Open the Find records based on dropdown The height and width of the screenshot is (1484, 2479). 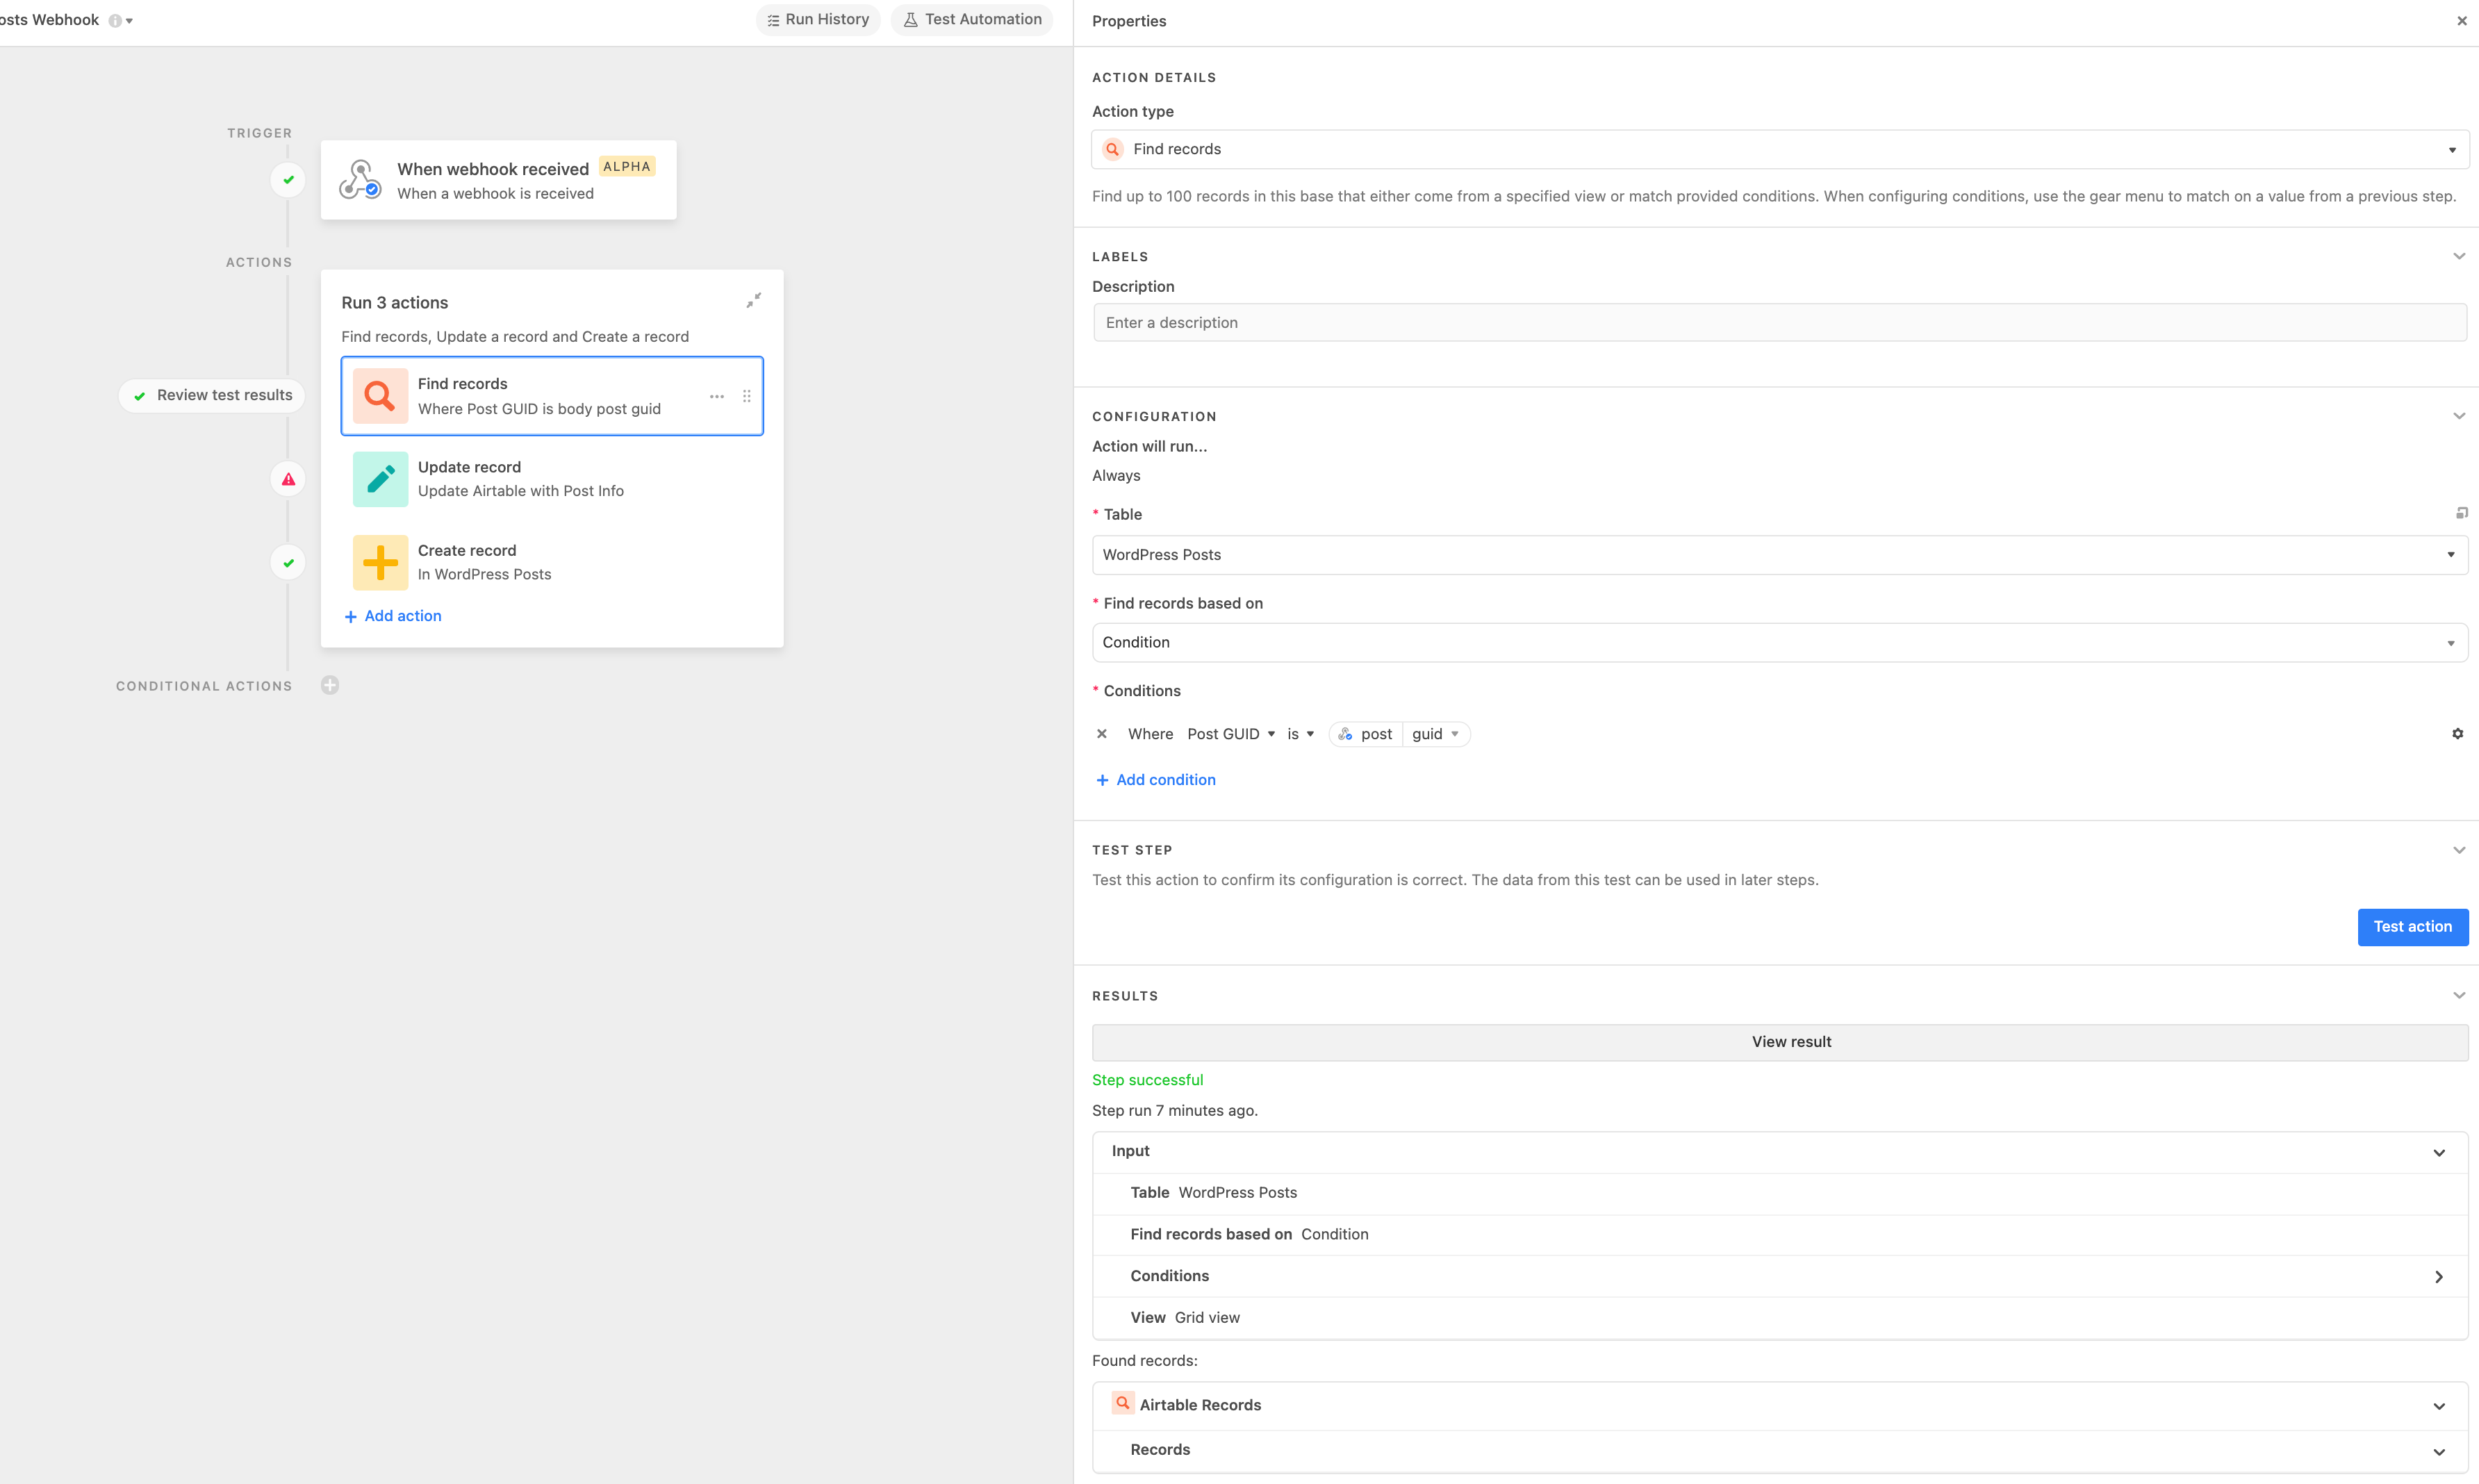pyautogui.click(x=1780, y=643)
